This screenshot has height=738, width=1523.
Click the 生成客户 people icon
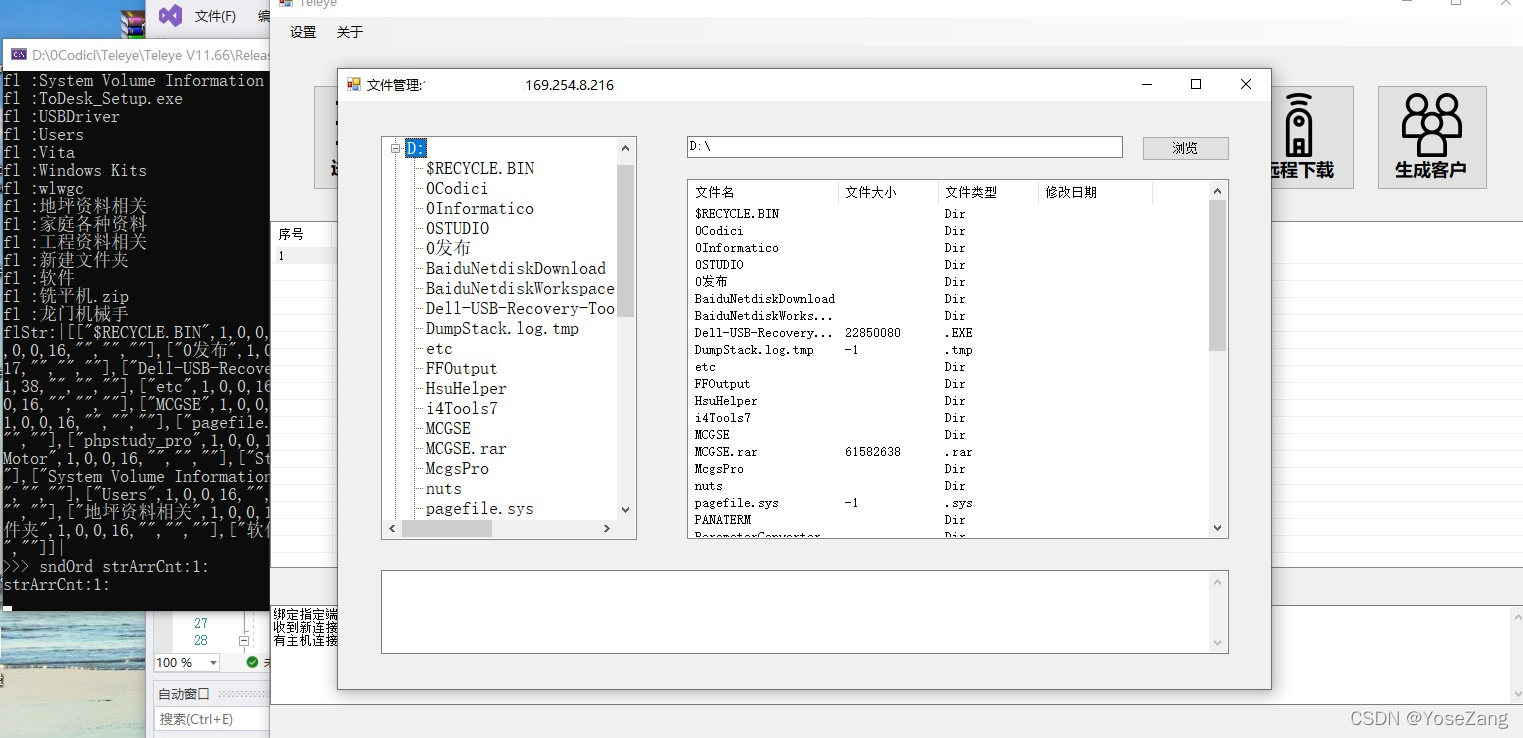[1431, 124]
